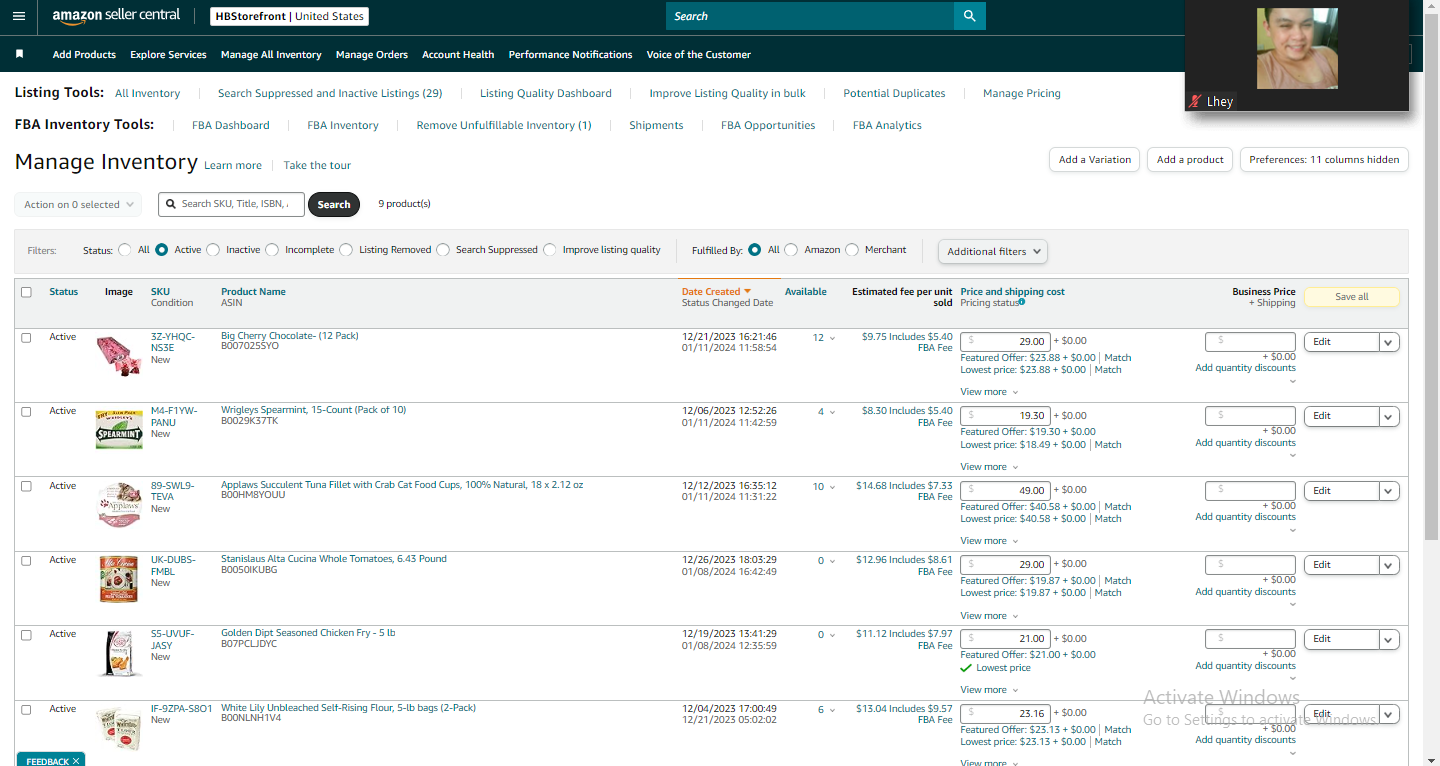Click the muted microphone icon beside Lhey
Viewport: 1440px width, 766px height.
tap(1194, 101)
